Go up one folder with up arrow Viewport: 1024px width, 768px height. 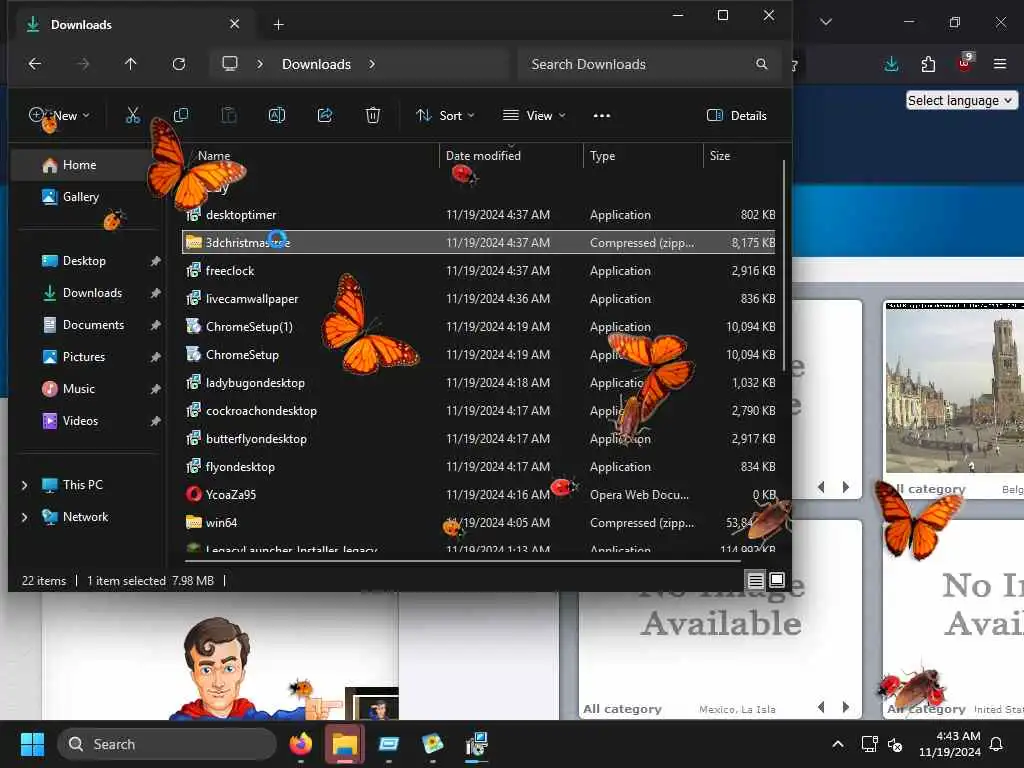pos(131,64)
